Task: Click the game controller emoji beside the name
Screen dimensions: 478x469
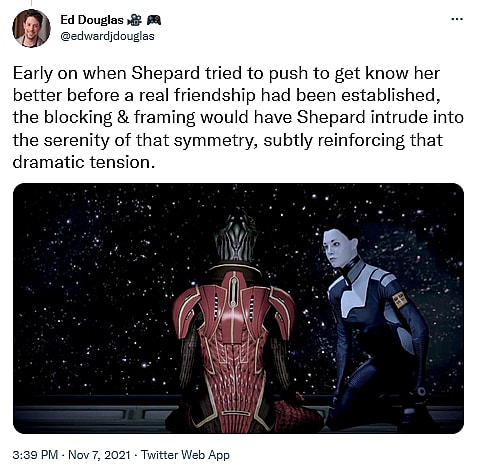Action: click(x=154, y=20)
